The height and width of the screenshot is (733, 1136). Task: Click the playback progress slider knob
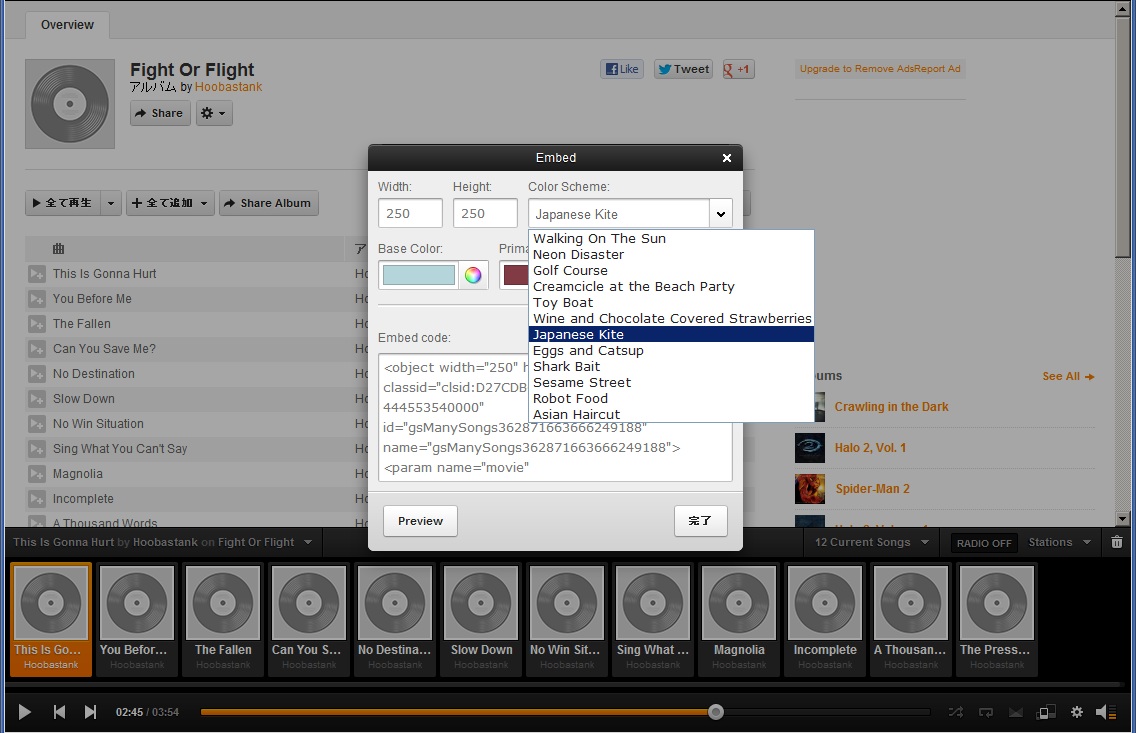point(716,712)
